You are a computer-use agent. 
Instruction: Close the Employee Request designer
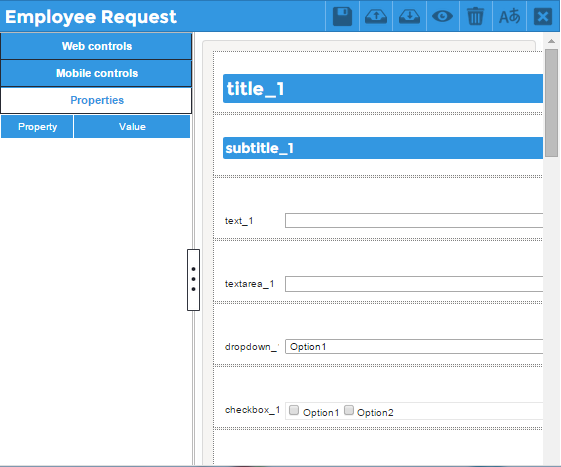(x=543, y=16)
